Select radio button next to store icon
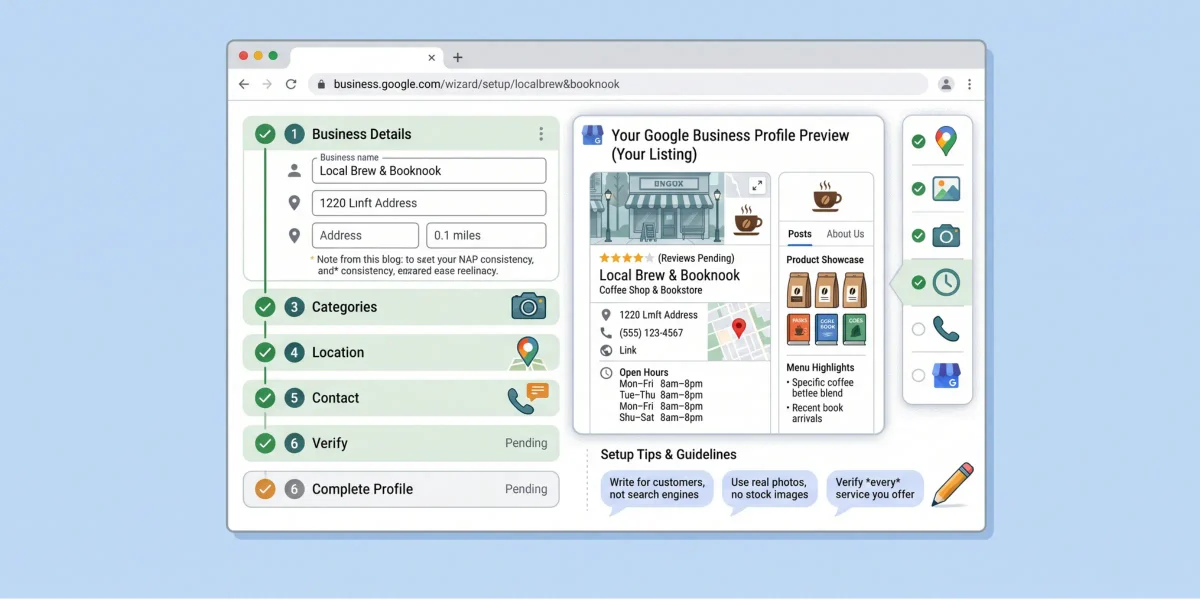The width and height of the screenshot is (1200, 600). (x=918, y=376)
